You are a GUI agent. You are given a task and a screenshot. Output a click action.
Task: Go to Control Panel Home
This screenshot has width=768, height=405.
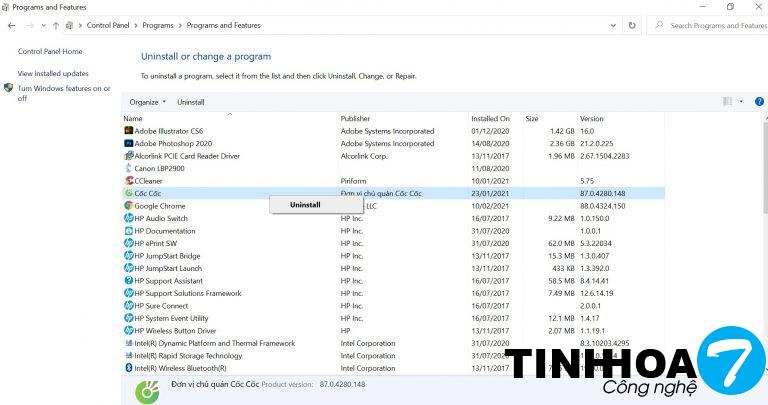coord(50,51)
